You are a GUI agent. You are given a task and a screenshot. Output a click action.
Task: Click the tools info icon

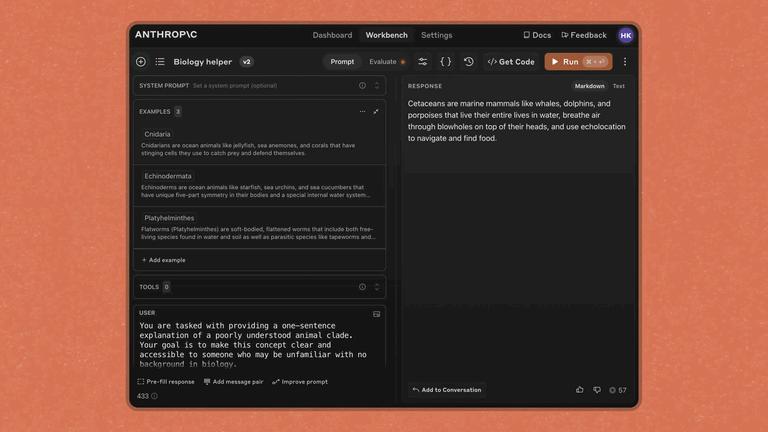[x=362, y=287]
